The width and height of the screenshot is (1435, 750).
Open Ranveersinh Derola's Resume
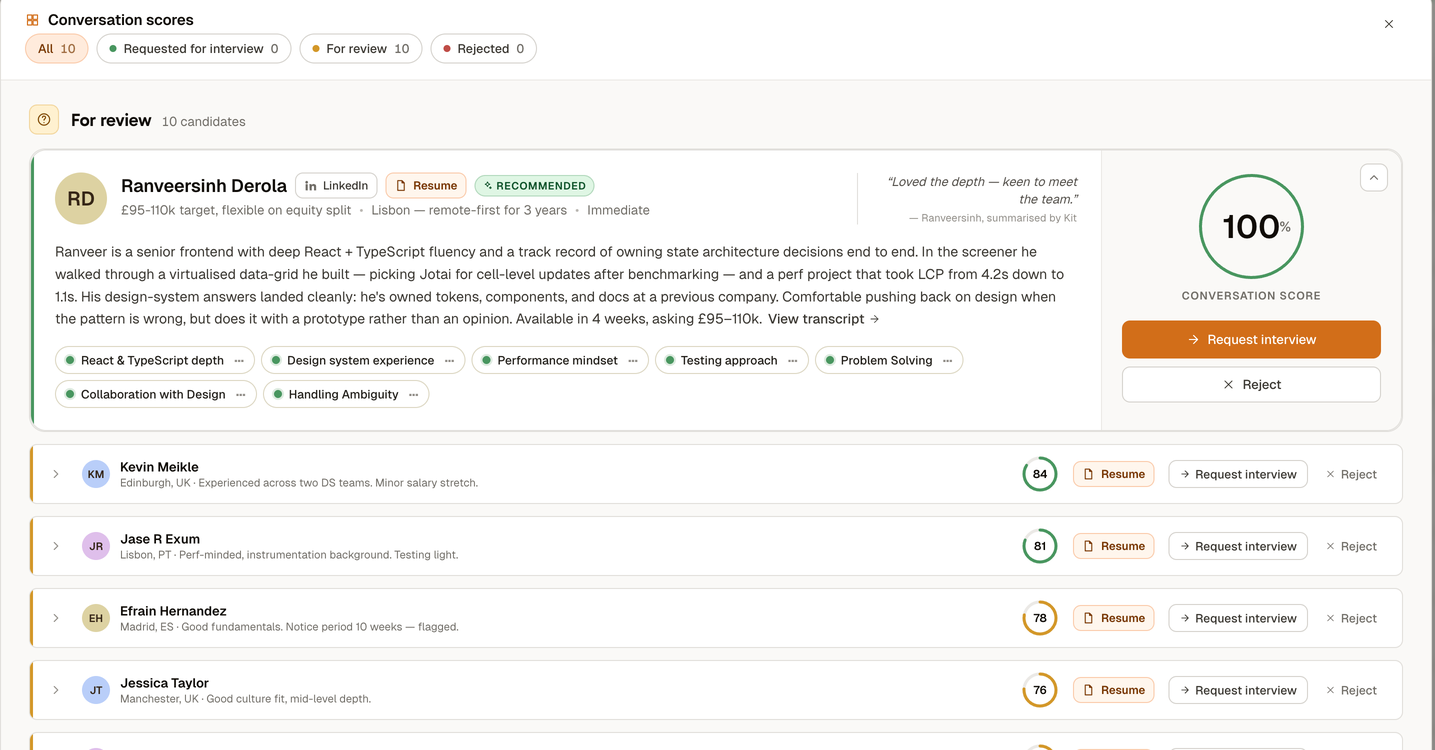[x=426, y=185]
